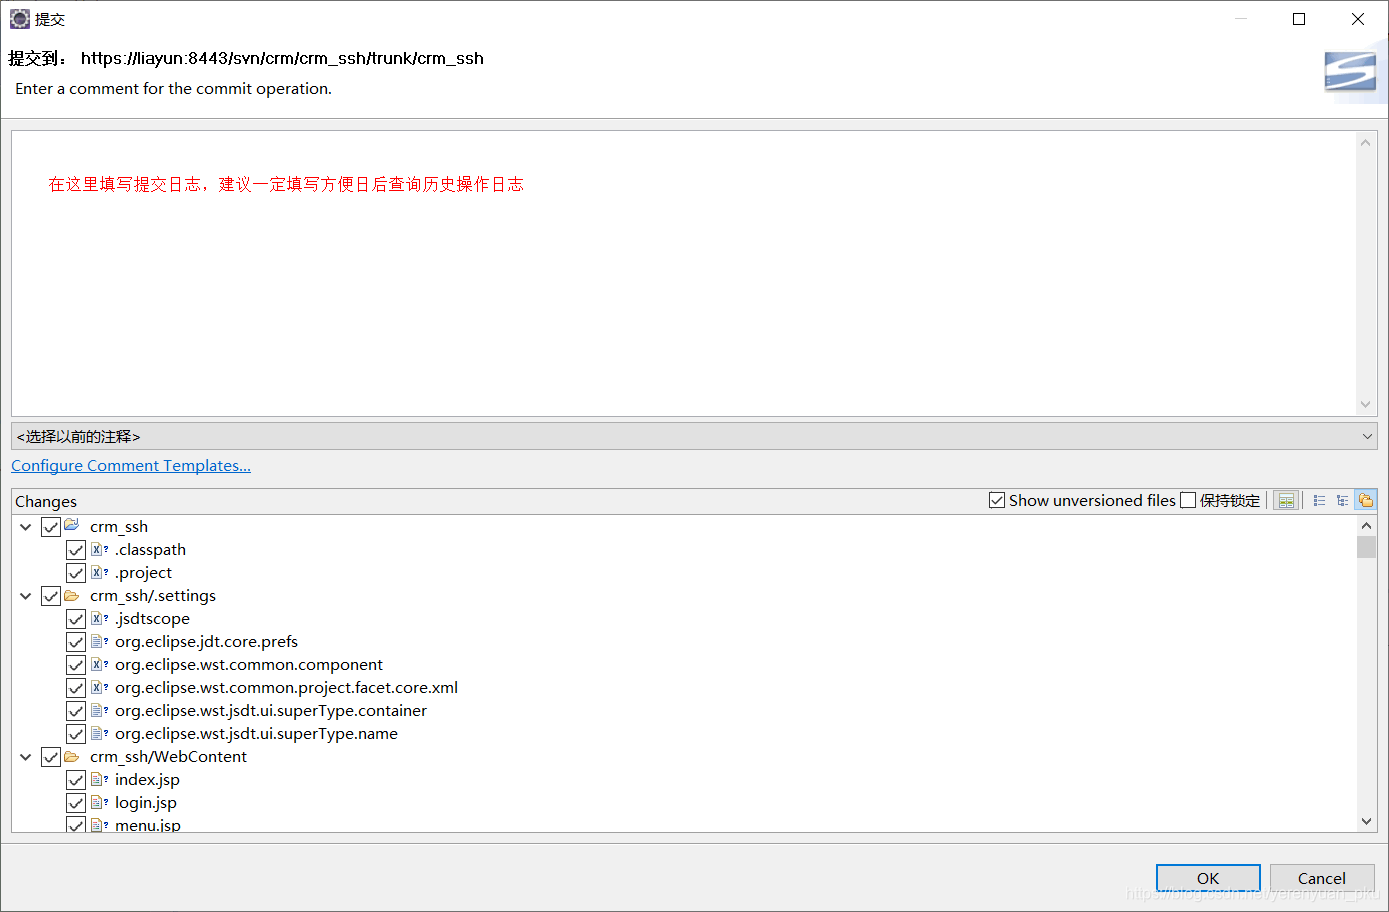Screen dimensions: 1389x912
Task: Click the project.facet.core.xml file icon
Action: tap(99, 687)
